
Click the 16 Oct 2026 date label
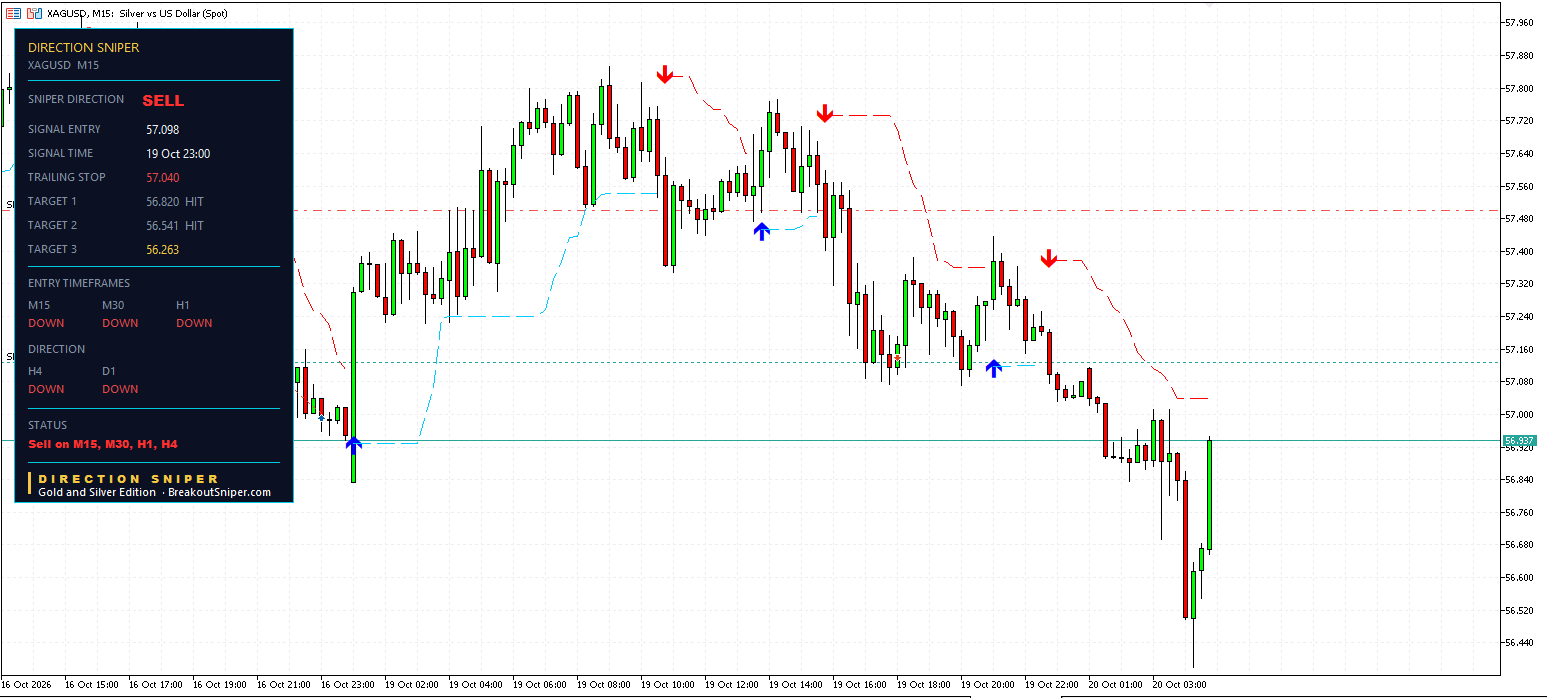click(27, 685)
